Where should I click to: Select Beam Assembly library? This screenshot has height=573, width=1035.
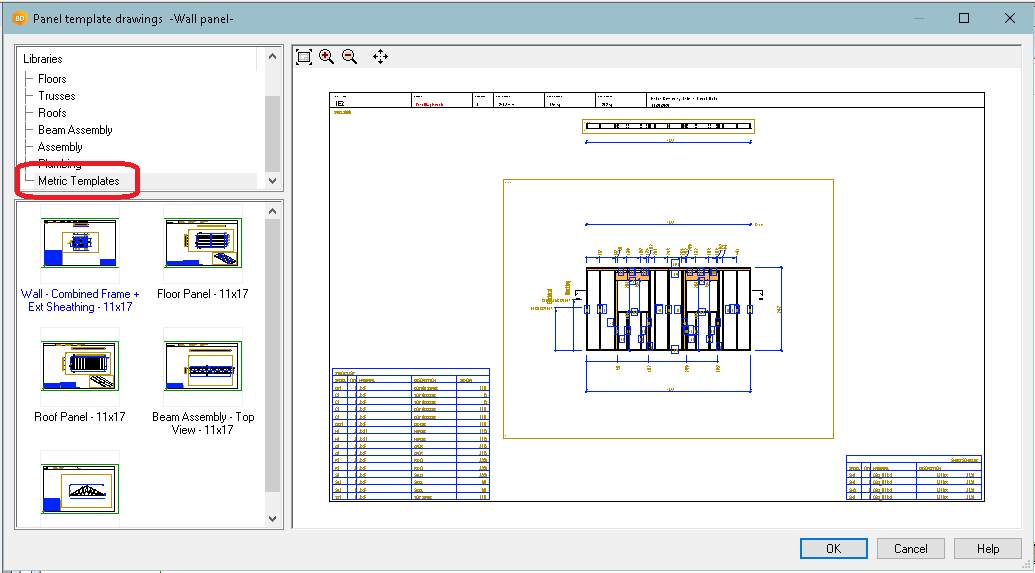[x=75, y=130]
